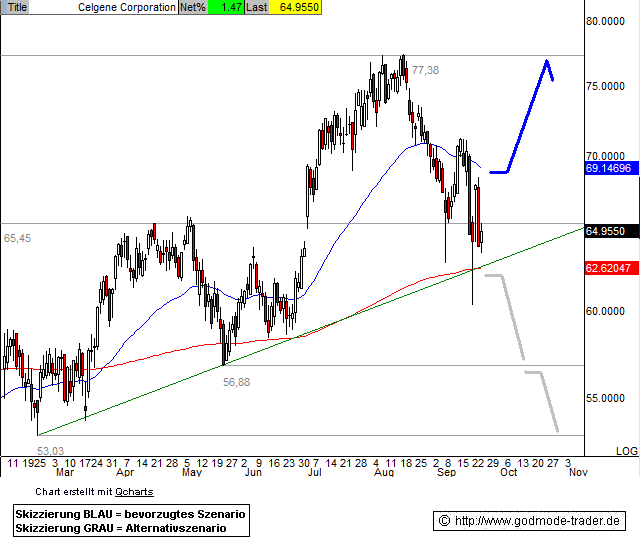Click the Skizzierung BLAU legend text
This screenshot has height=547, width=640.
[x=130, y=513]
